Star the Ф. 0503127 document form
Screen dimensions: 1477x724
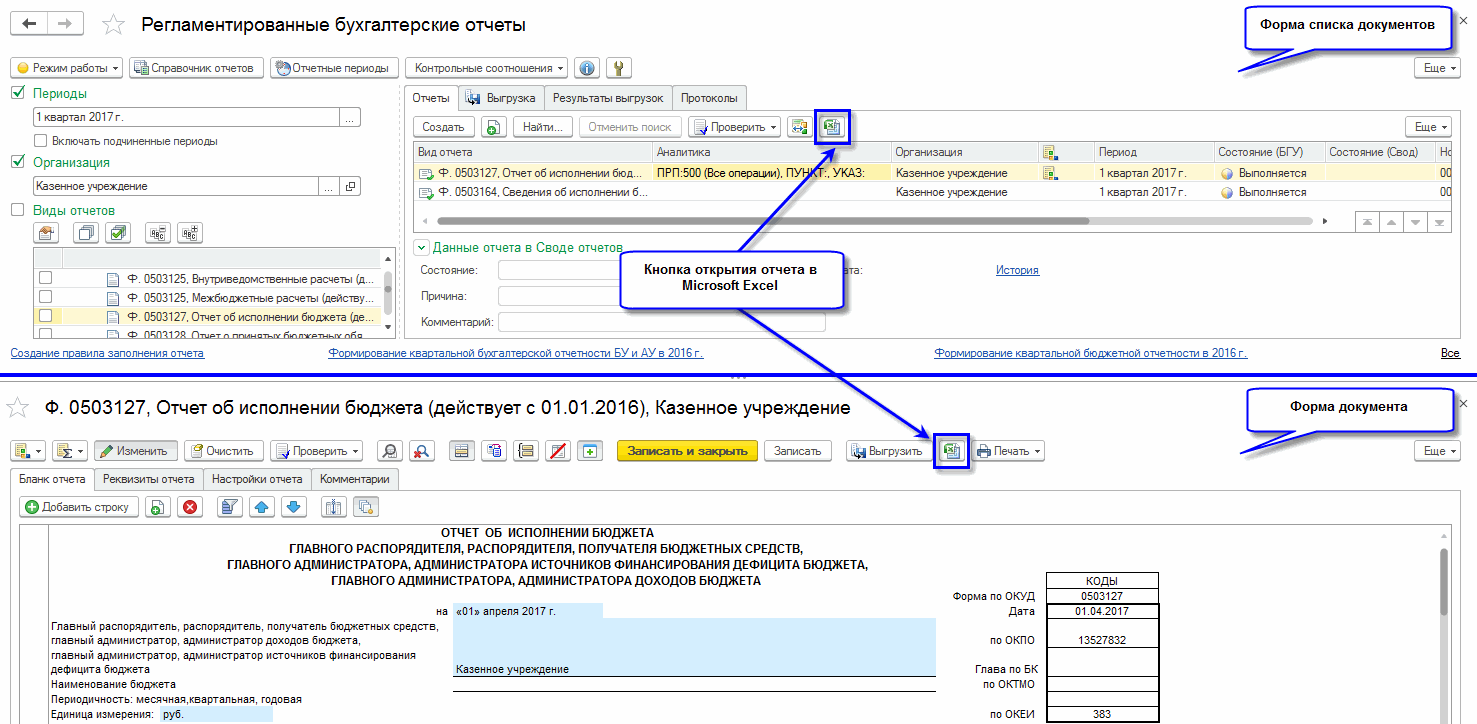coord(17,408)
